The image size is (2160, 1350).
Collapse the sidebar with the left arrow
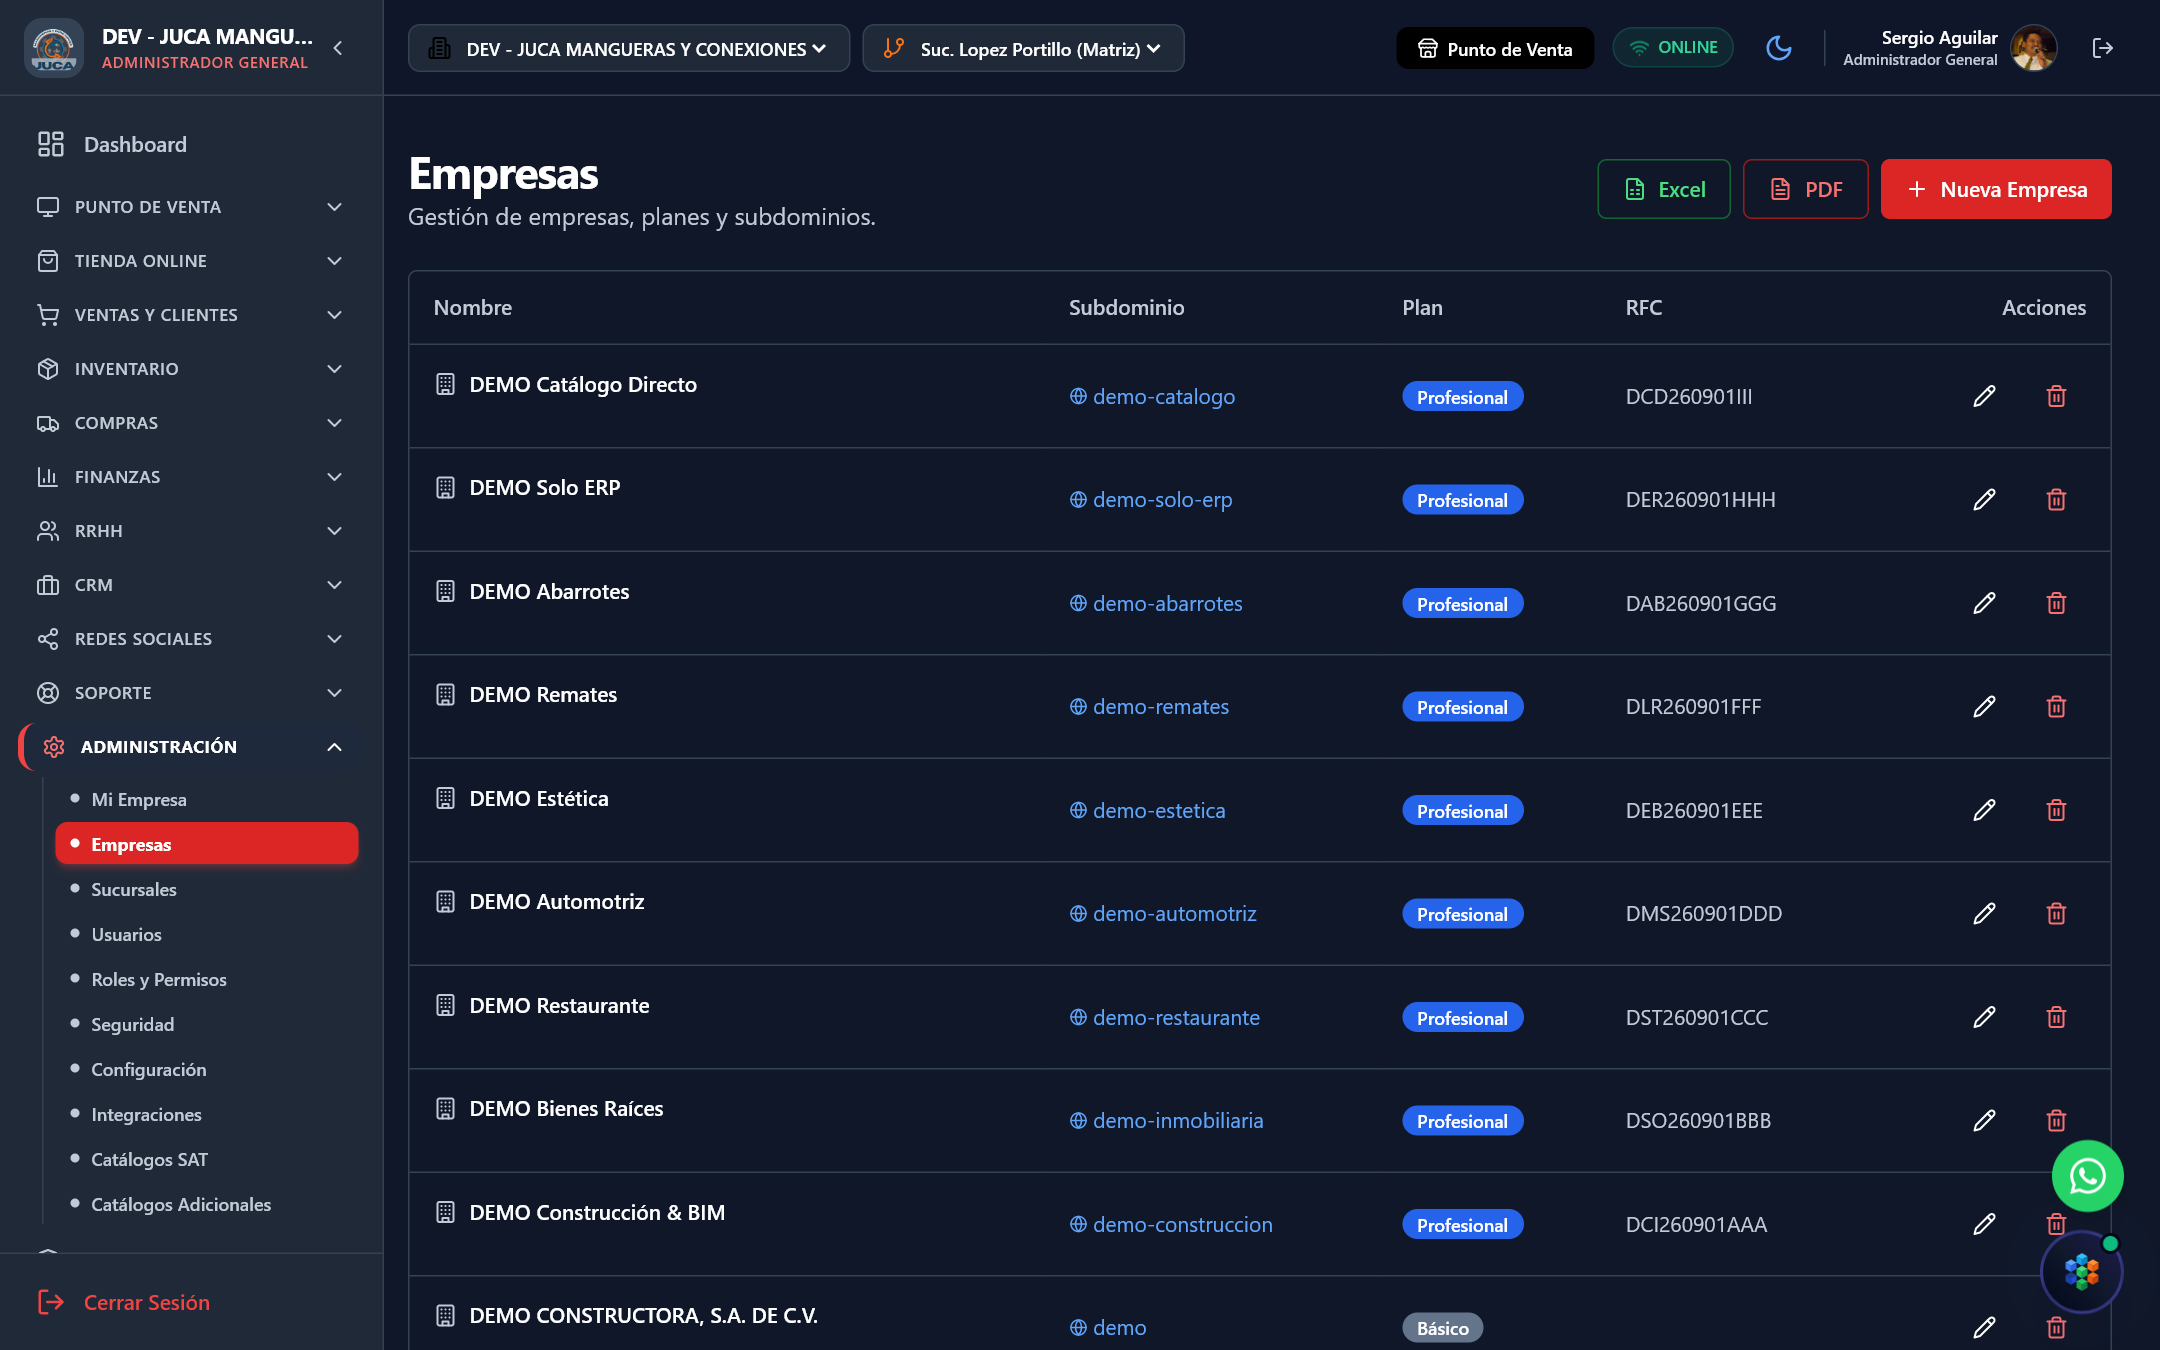click(338, 48)
